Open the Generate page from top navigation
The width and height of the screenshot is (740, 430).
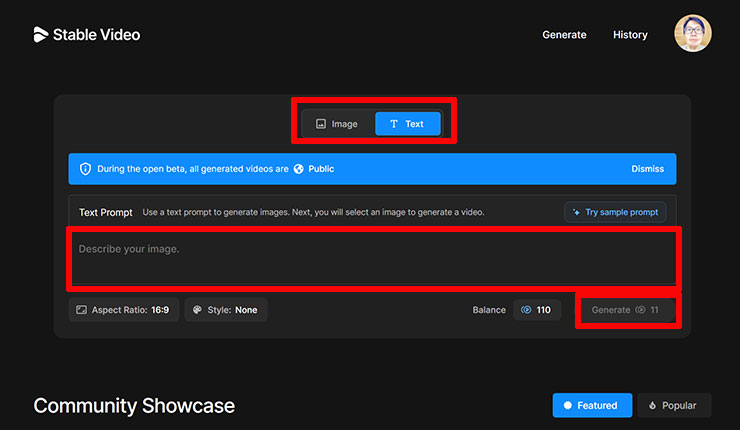(564, 35)
